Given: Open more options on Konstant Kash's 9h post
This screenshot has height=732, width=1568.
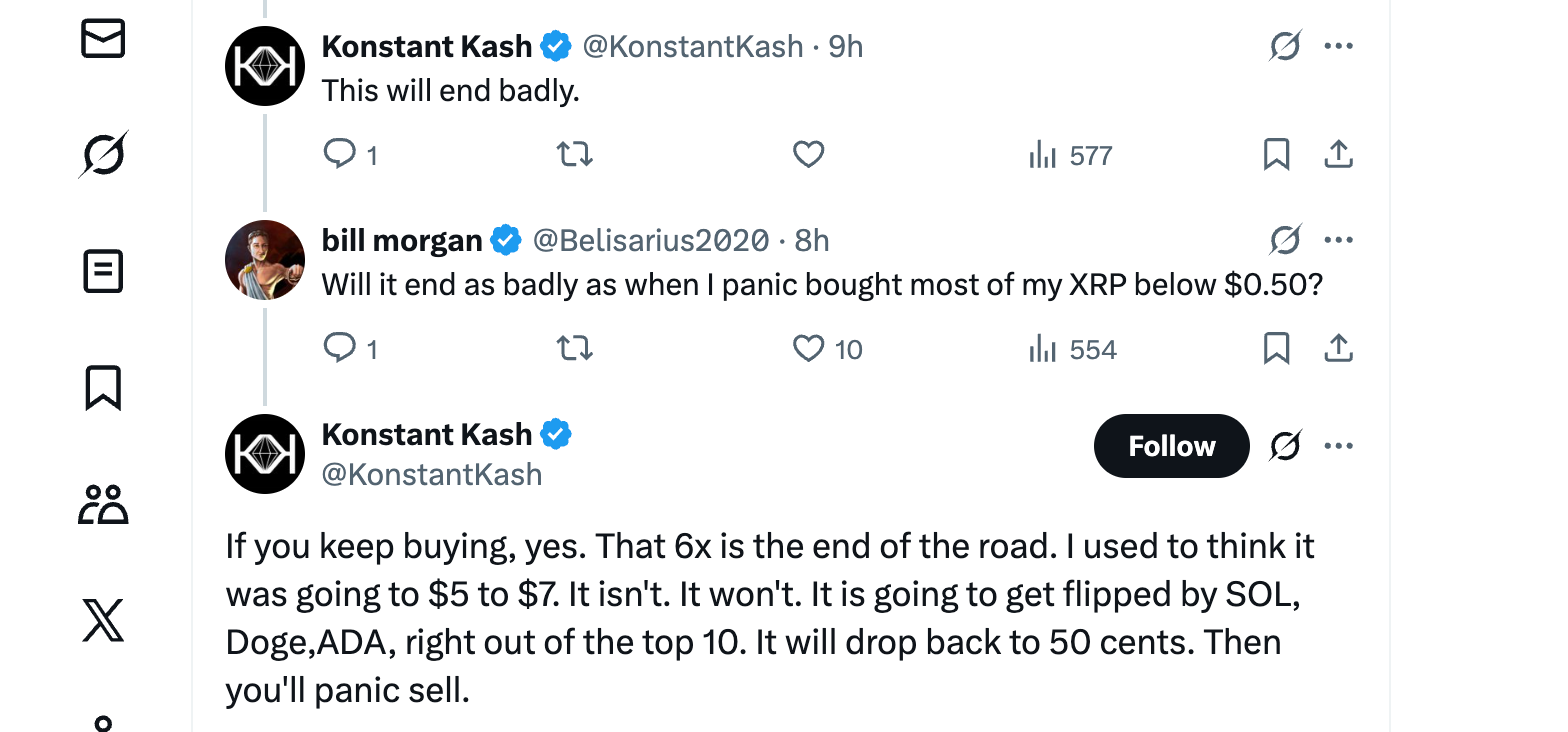Looking at the screenshot, I should (x=1338, y=46).
